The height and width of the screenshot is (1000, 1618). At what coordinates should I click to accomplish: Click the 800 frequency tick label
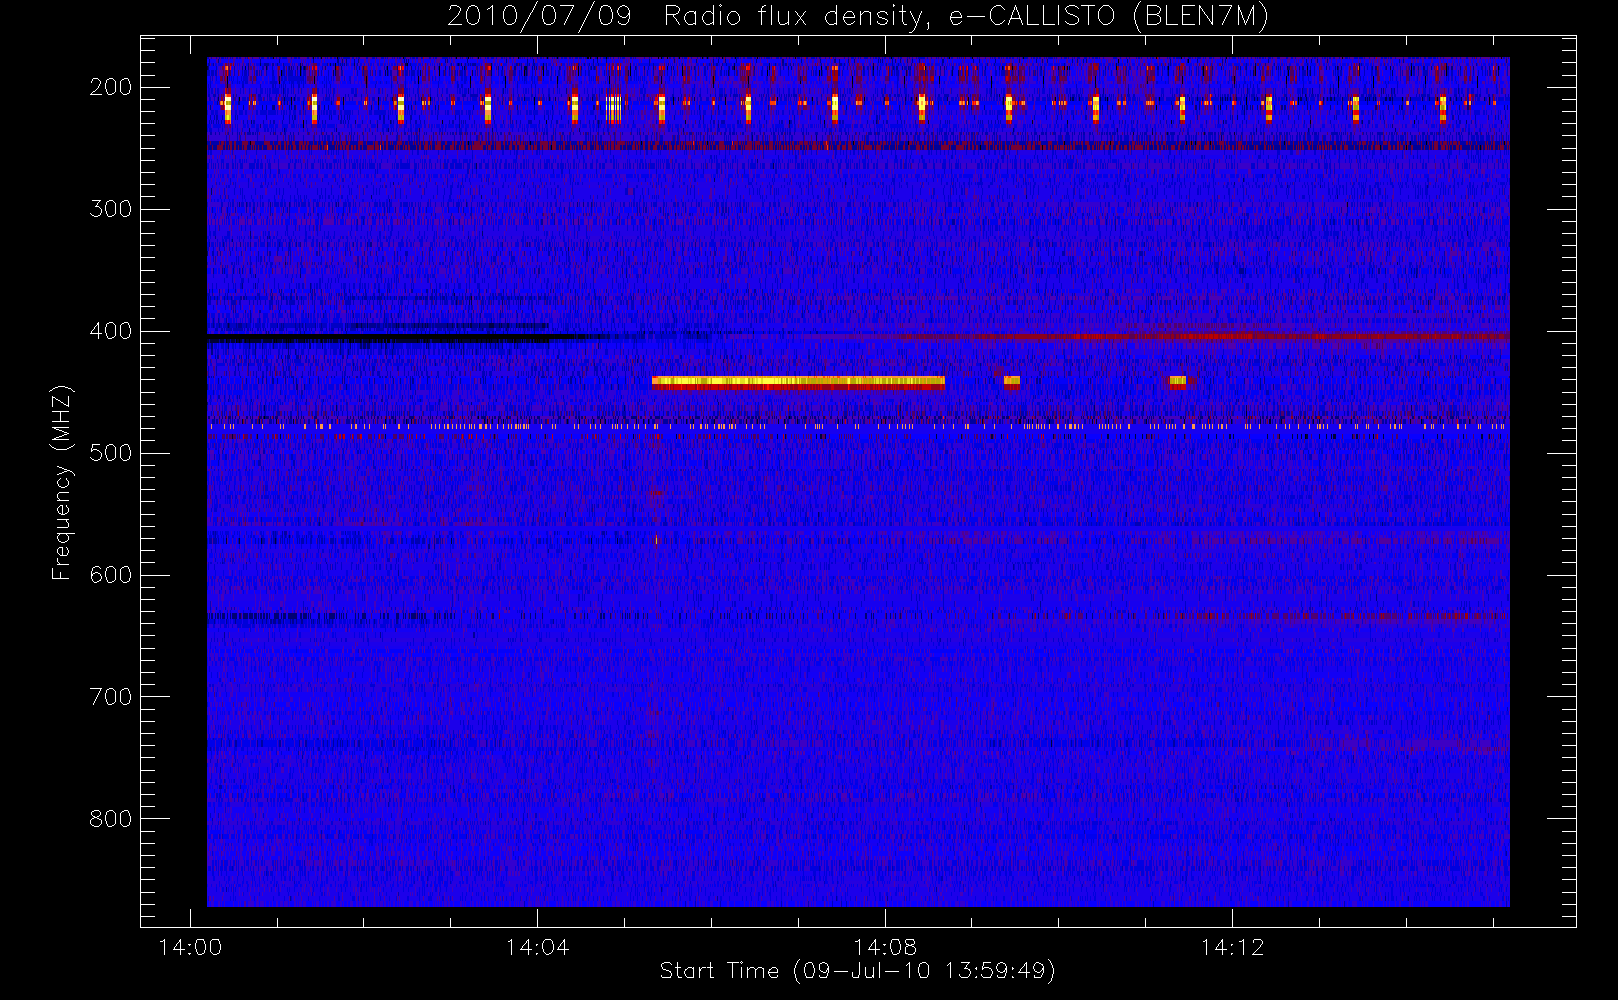point(110,819)
